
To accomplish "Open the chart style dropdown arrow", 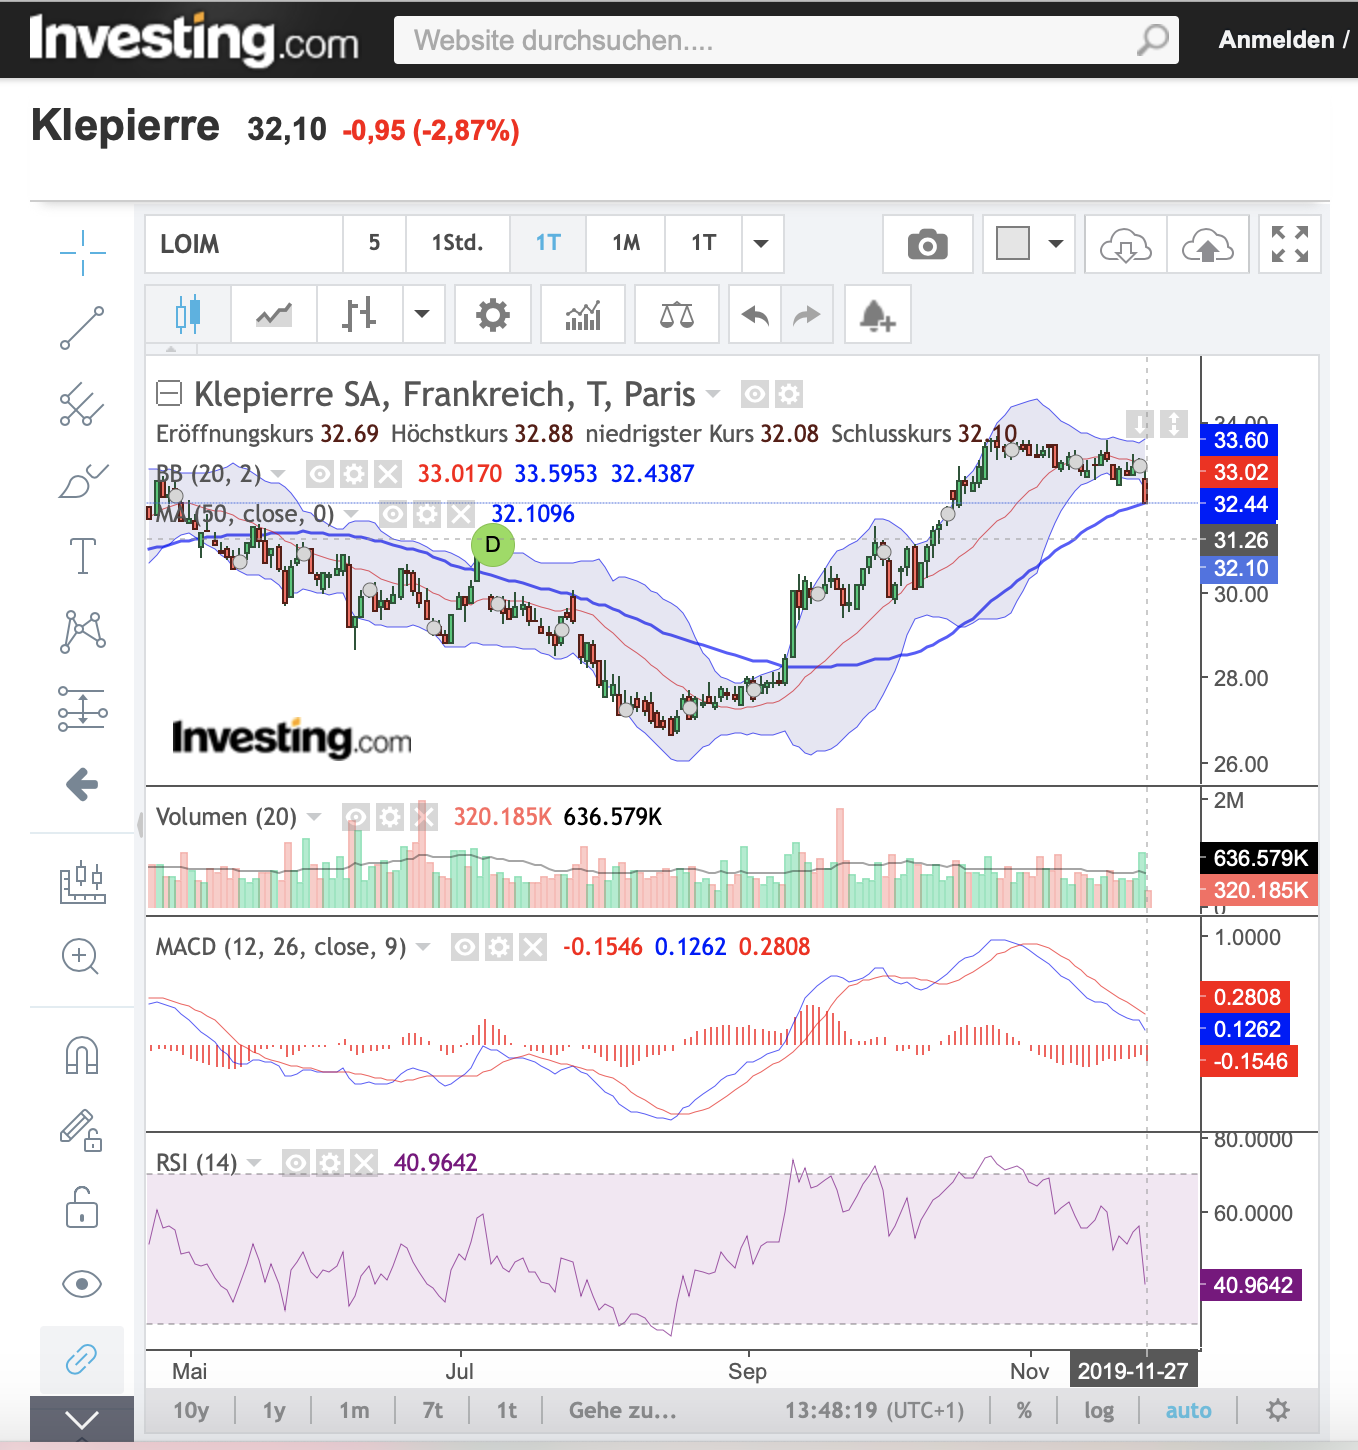I will 422,315.
